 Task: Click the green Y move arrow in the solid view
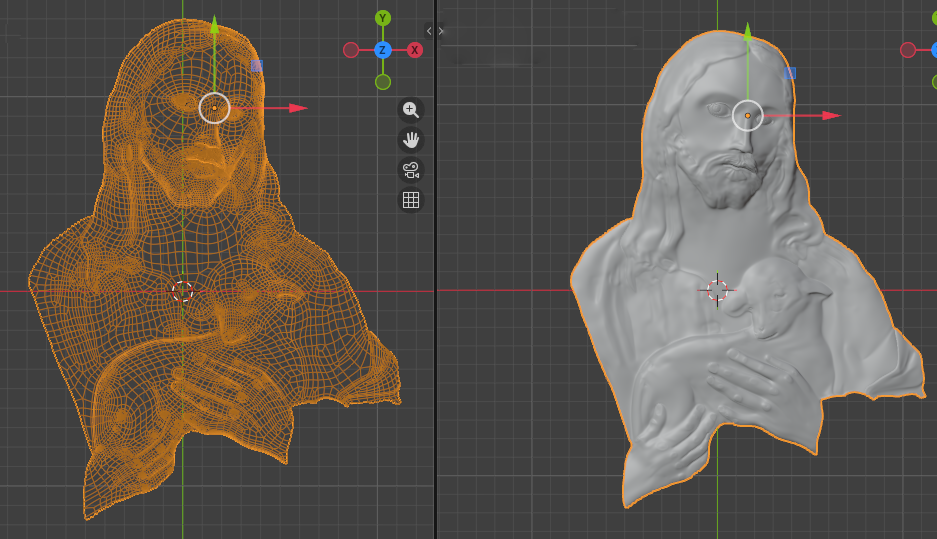(x=747, y=33)
